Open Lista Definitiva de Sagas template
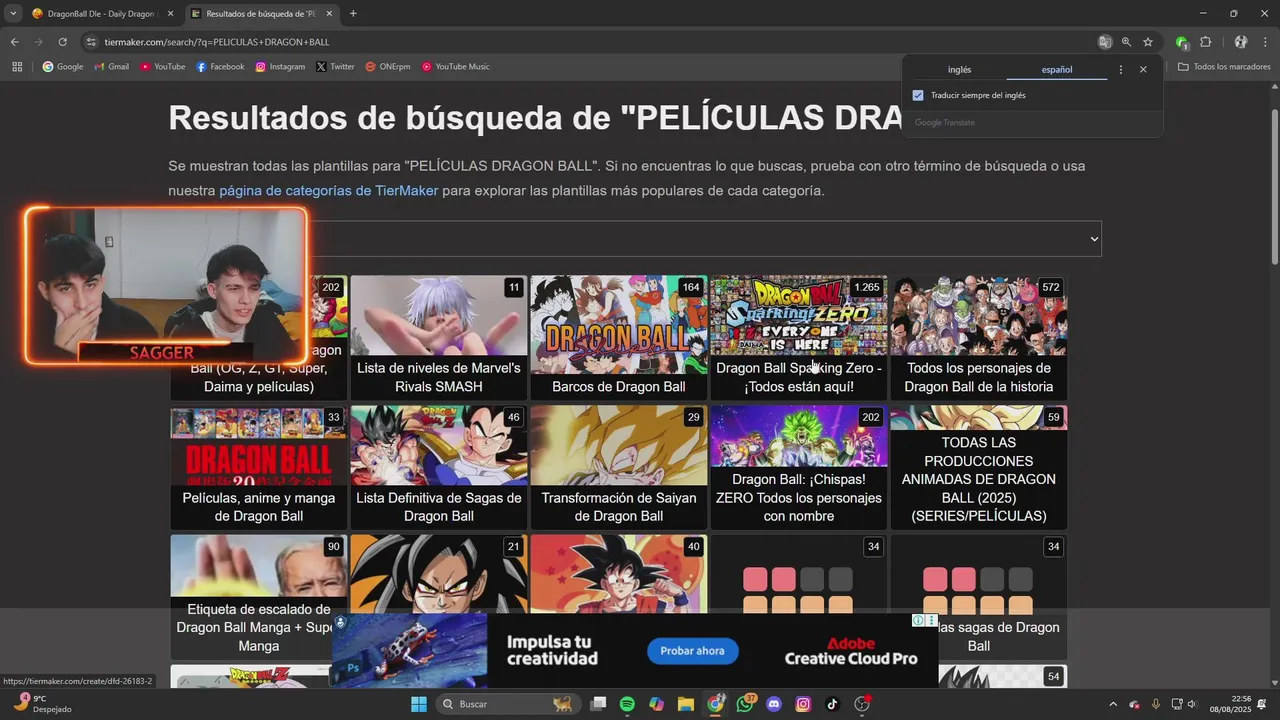1280x720 pixels. point(439,467)
